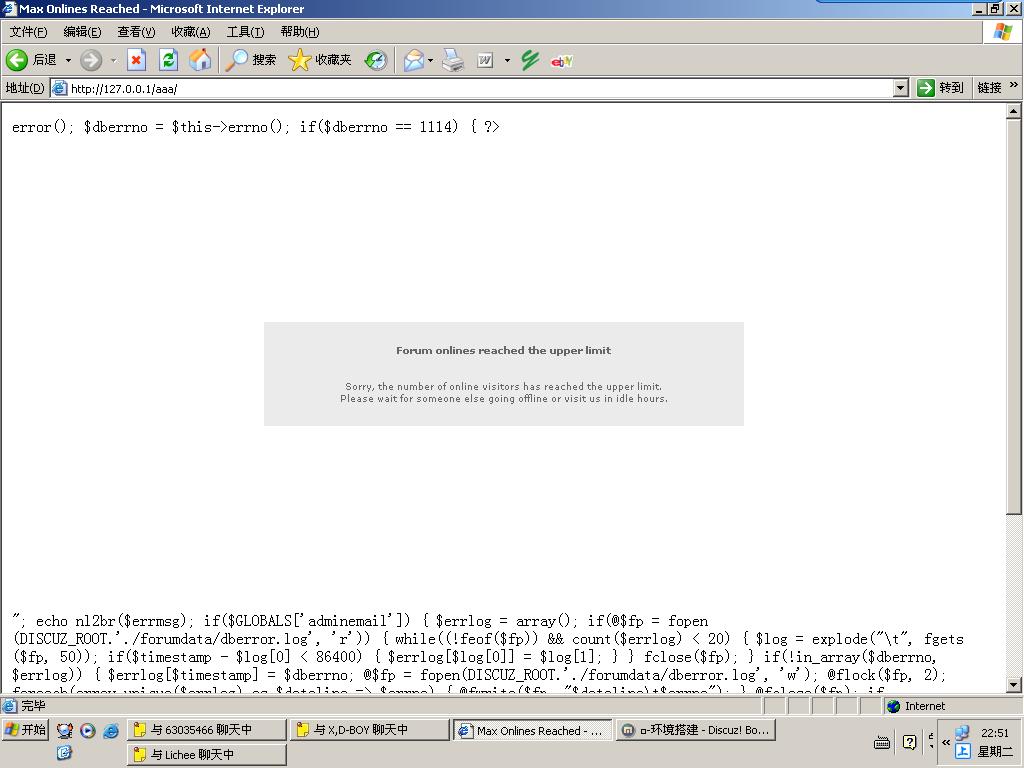The image size is (1024, 768).
Task: Switch to 与 Lichee 聊天中 taskbar window
Action: pos(207,754)
